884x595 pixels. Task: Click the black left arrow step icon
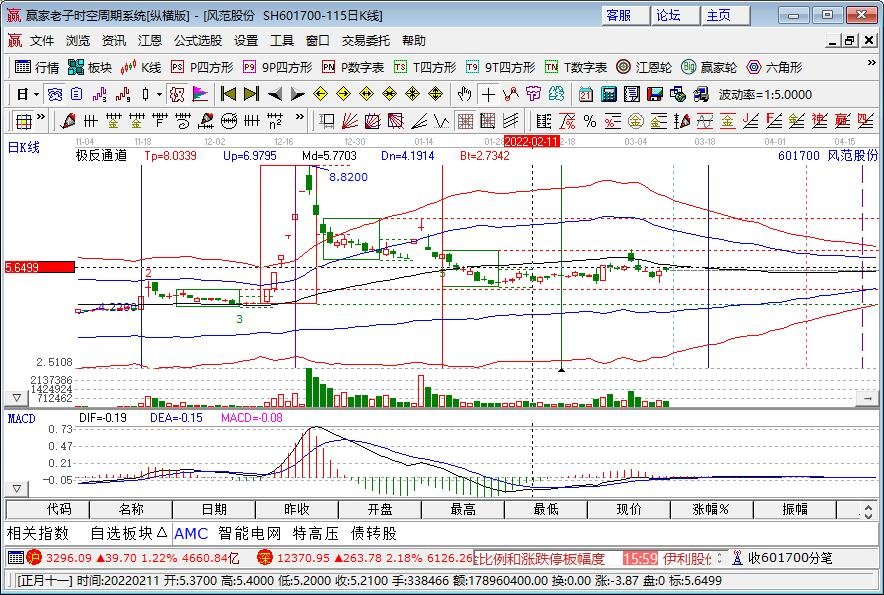[275, 94]
